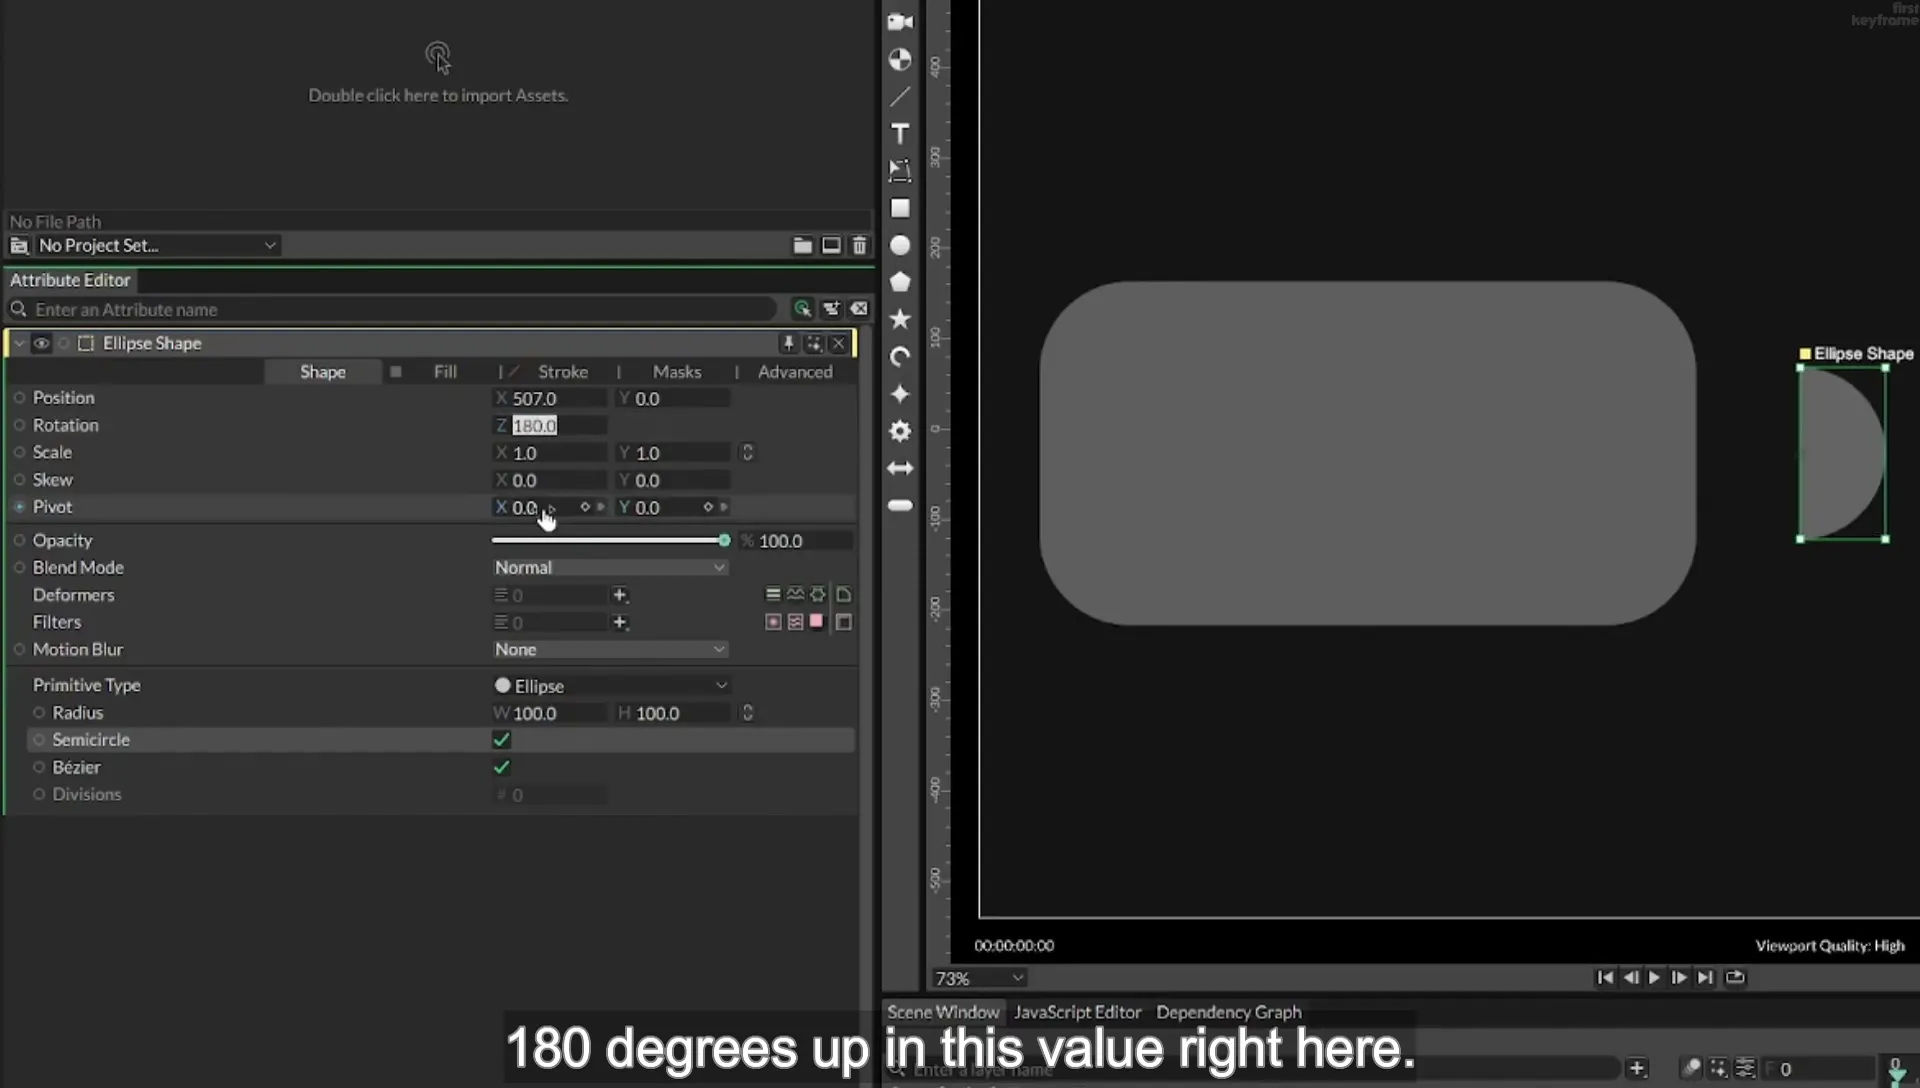Jump to the last frame
The height and width of the screenshot is (1088, 1920).
click(x=1706, y=977)
